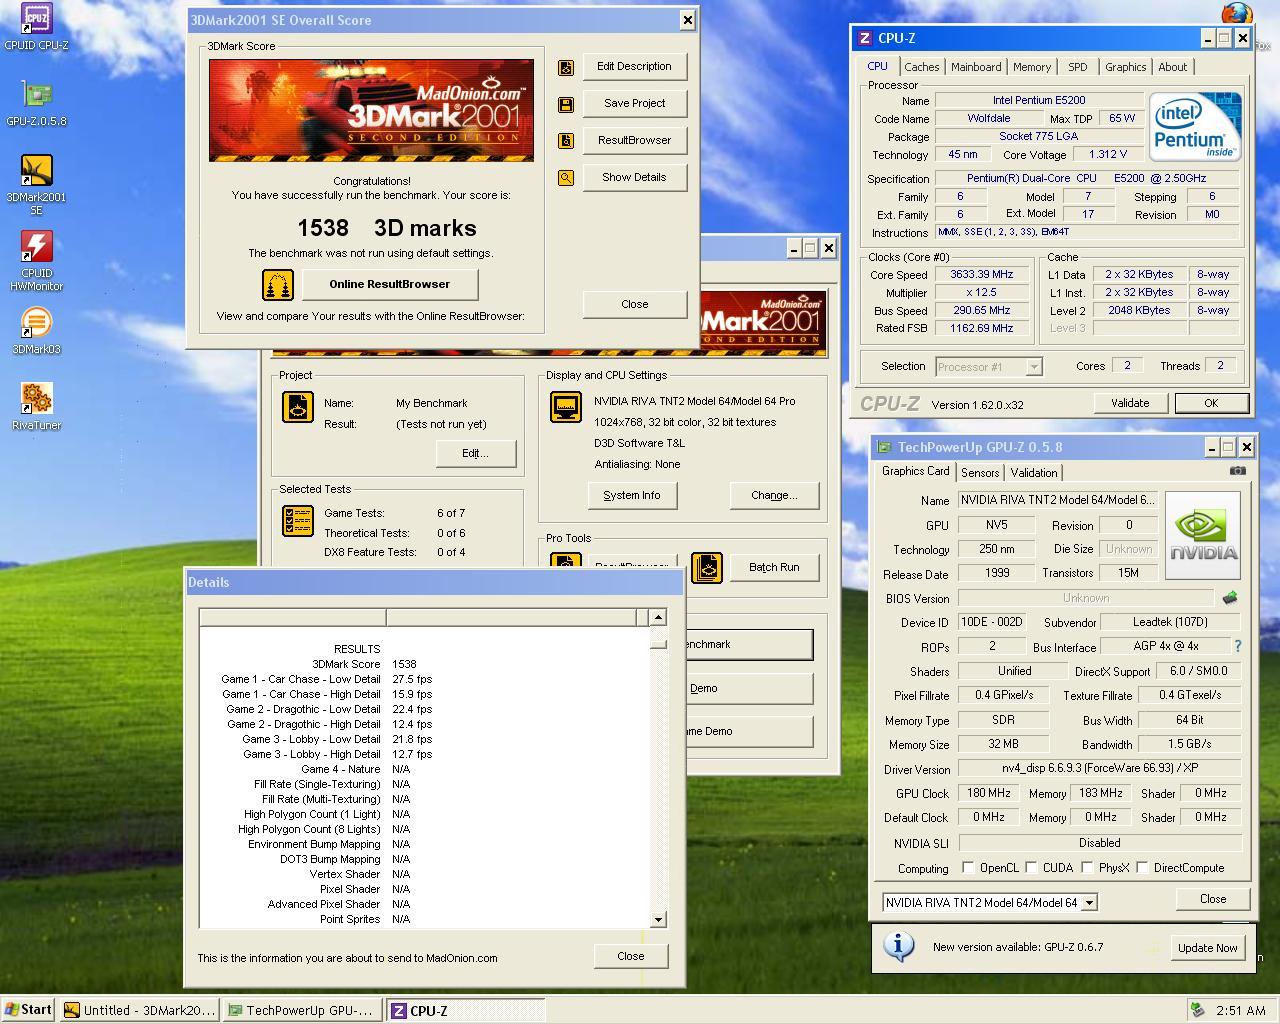Click OK in the CPU-Z window

pos(1211,403)
